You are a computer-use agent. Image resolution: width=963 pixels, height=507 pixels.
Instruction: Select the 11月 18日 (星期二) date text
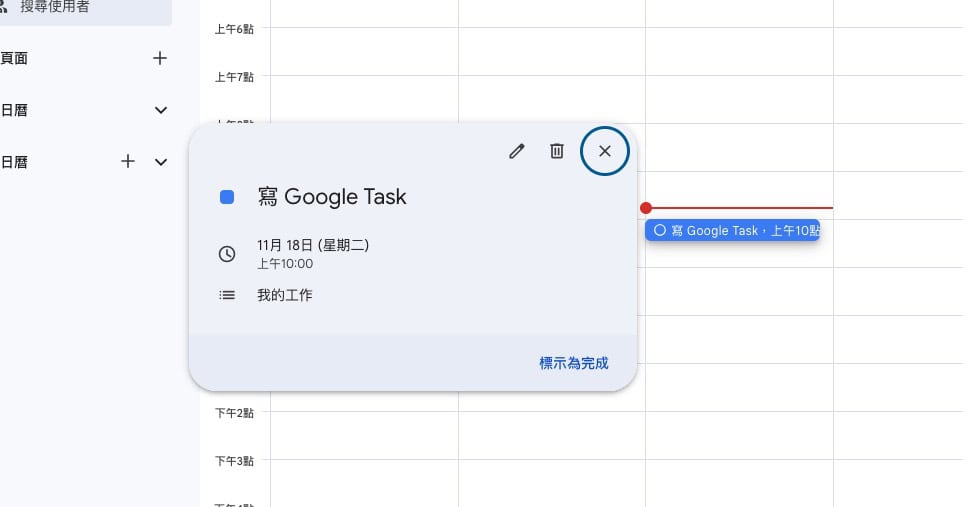pyautogui.click(x=313, y=246)
